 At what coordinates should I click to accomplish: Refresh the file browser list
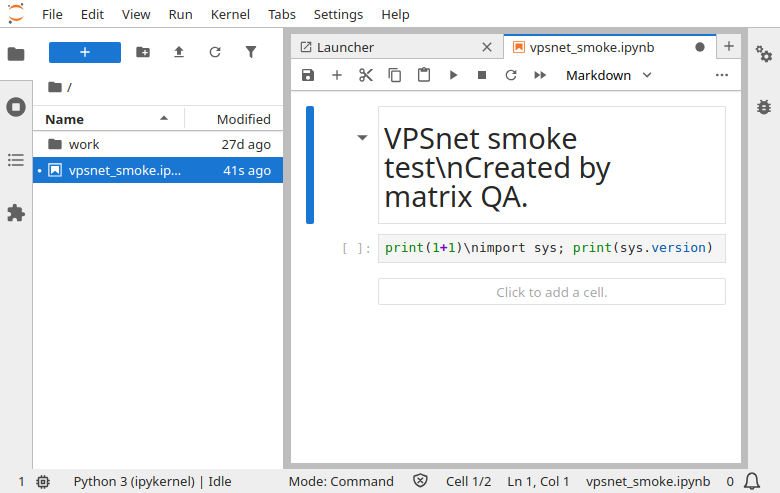215,52
